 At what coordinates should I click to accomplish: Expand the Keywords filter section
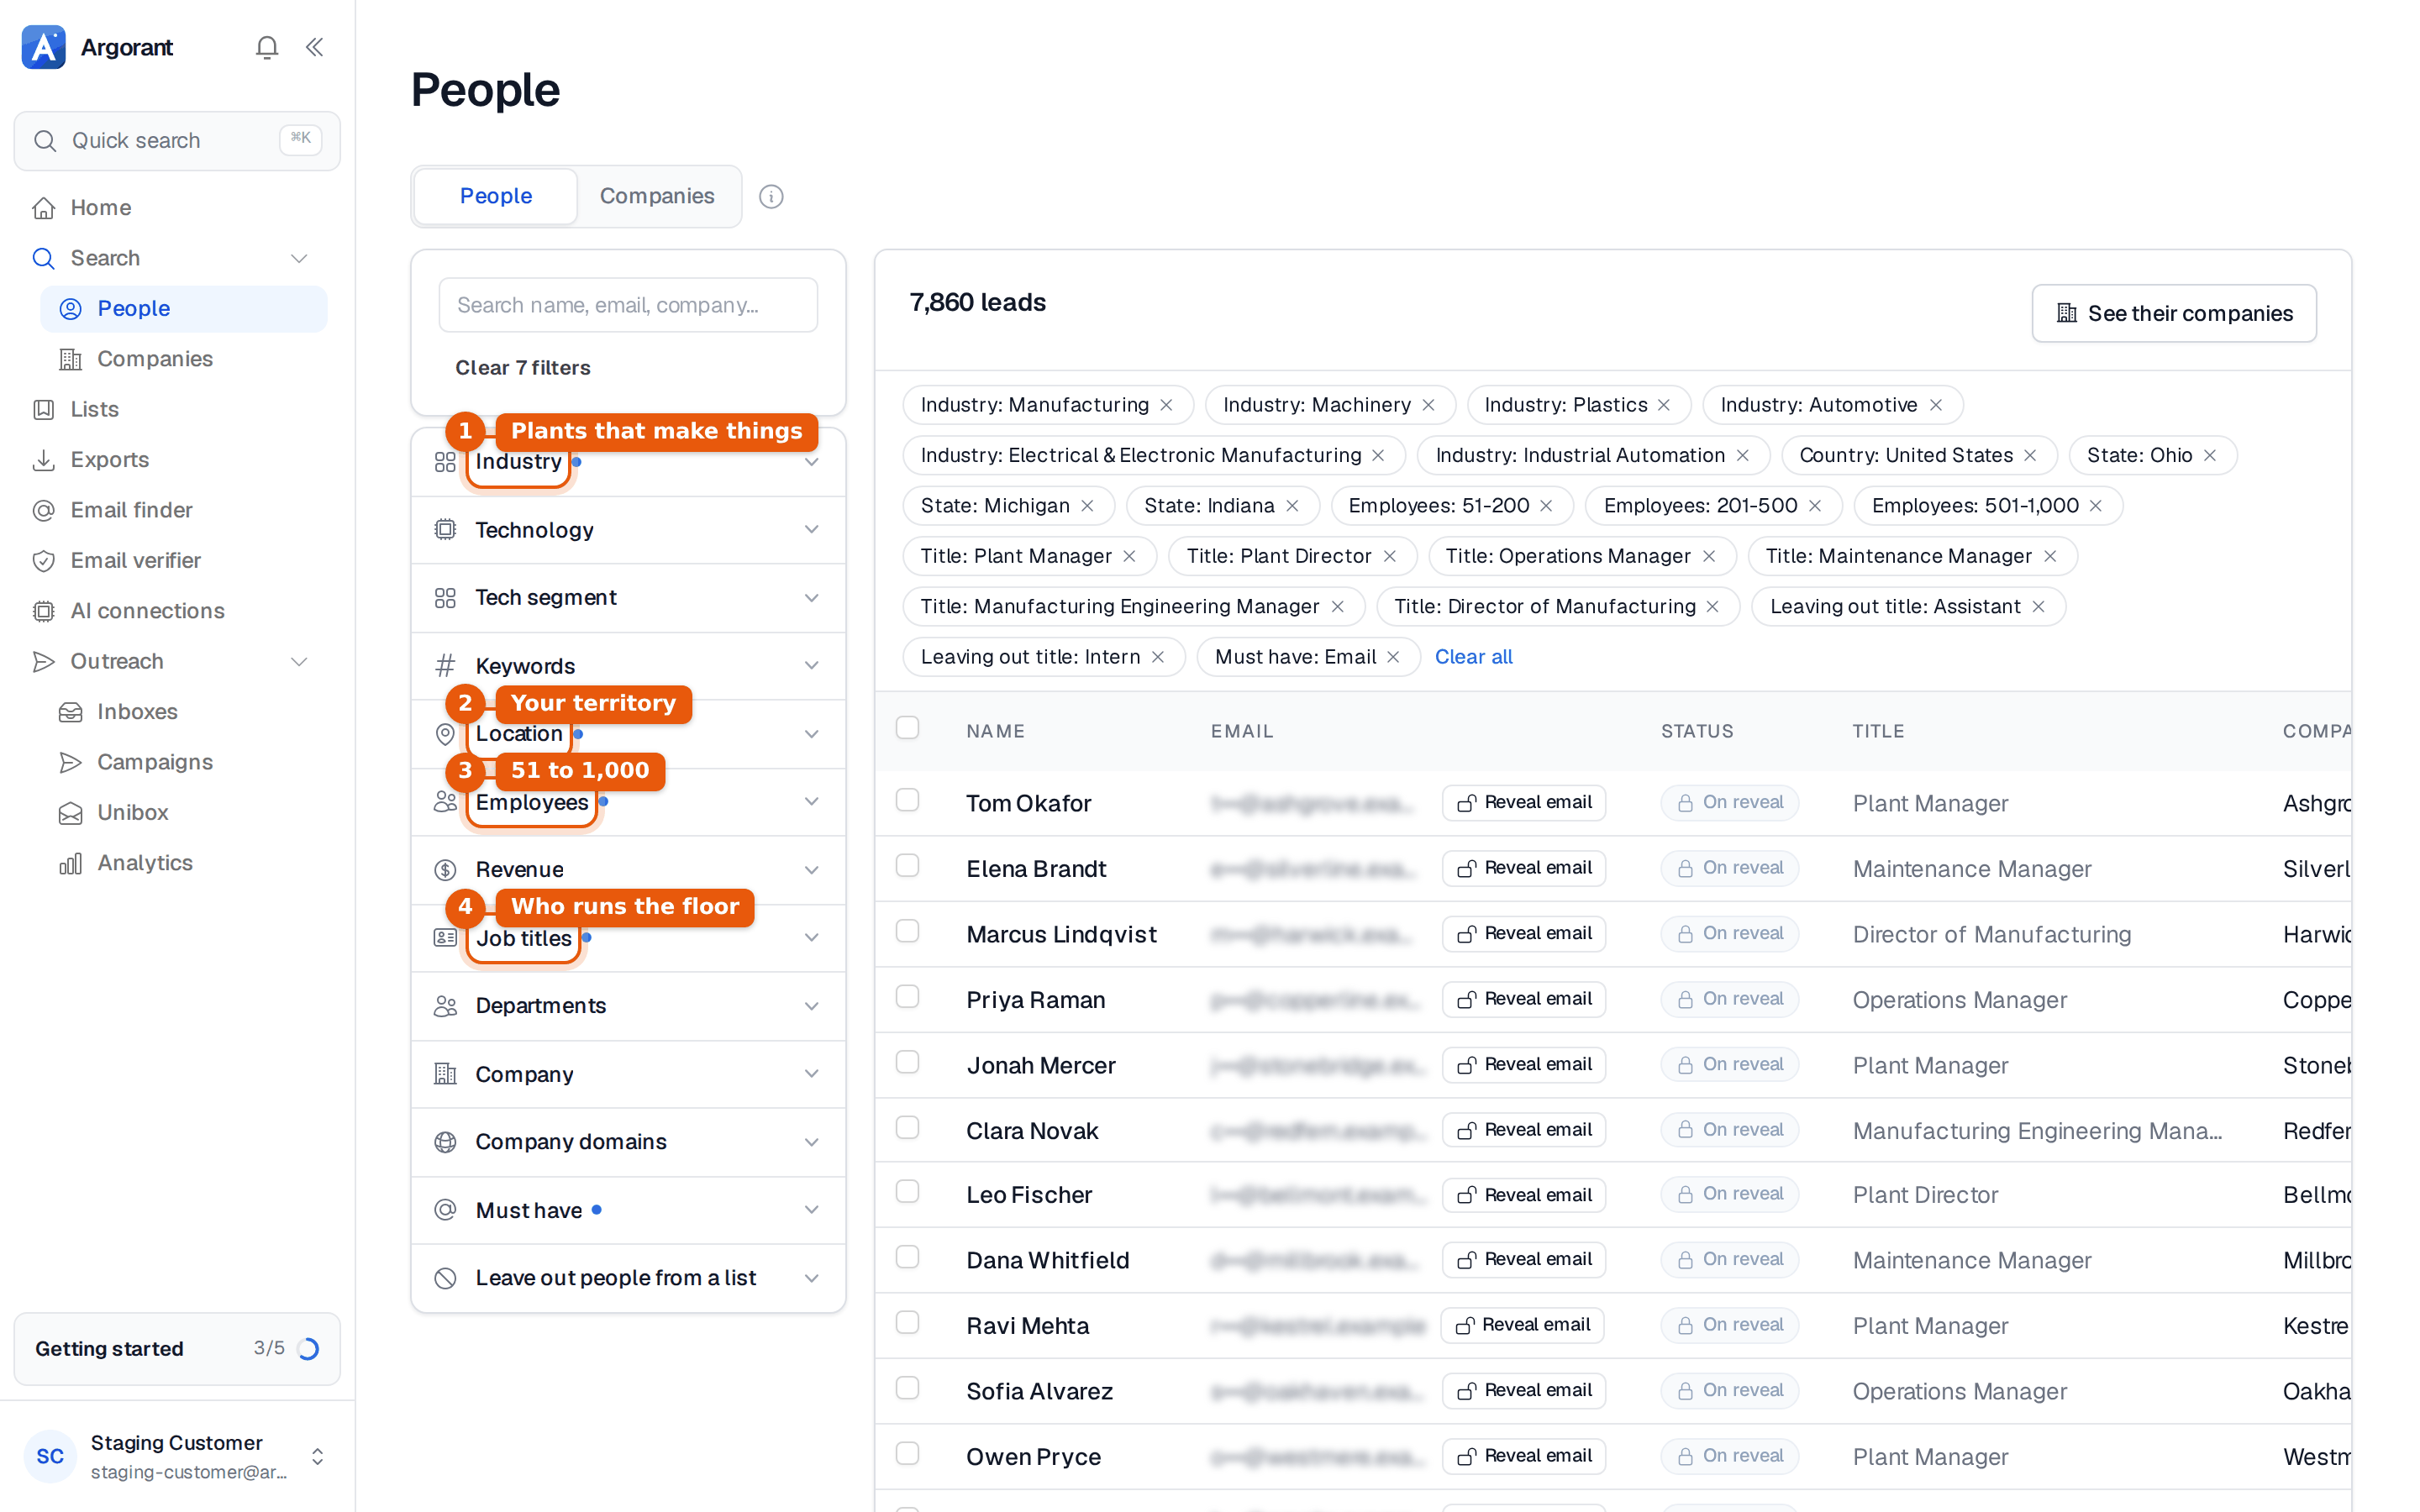pyautogui.click(x=628, y=666)
